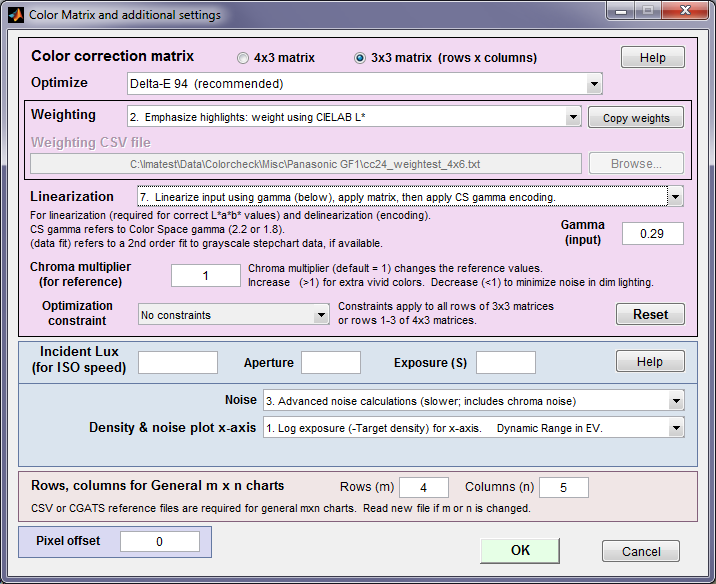Click the Gamma (input) field
Viewport: 716px width, 584px height.
653,234
